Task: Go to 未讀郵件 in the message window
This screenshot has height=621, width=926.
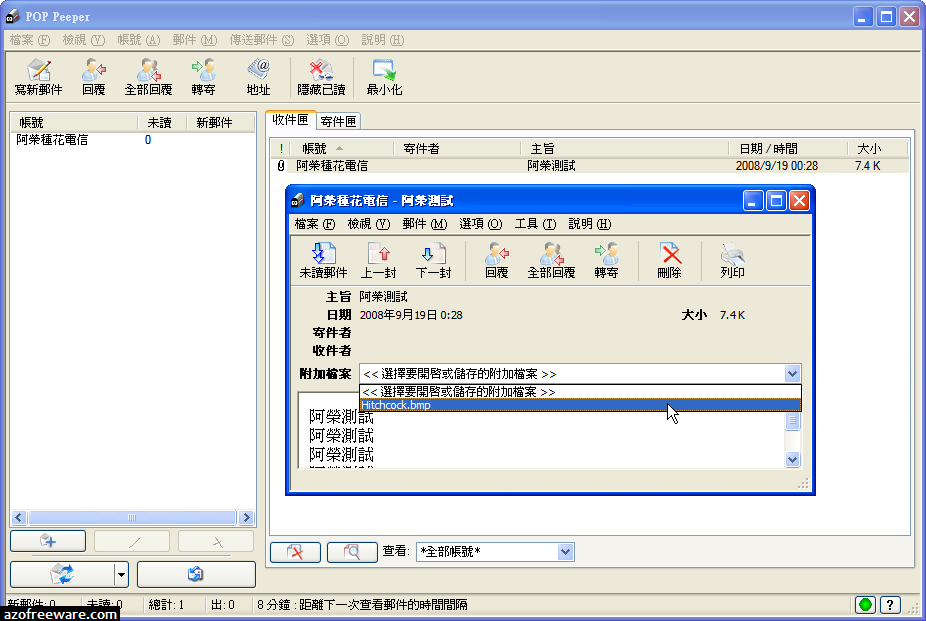Action: [x=323, y=260]
